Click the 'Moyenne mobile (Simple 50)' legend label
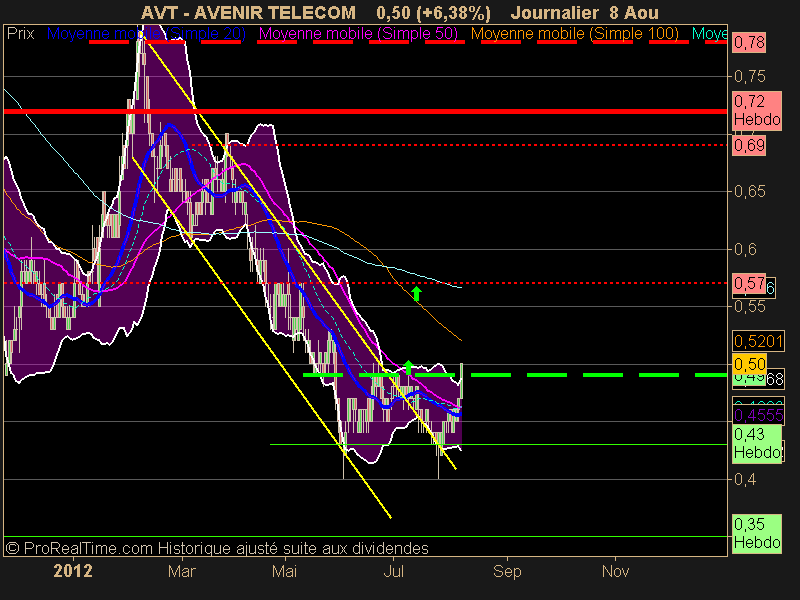 (x=358, y=34)
